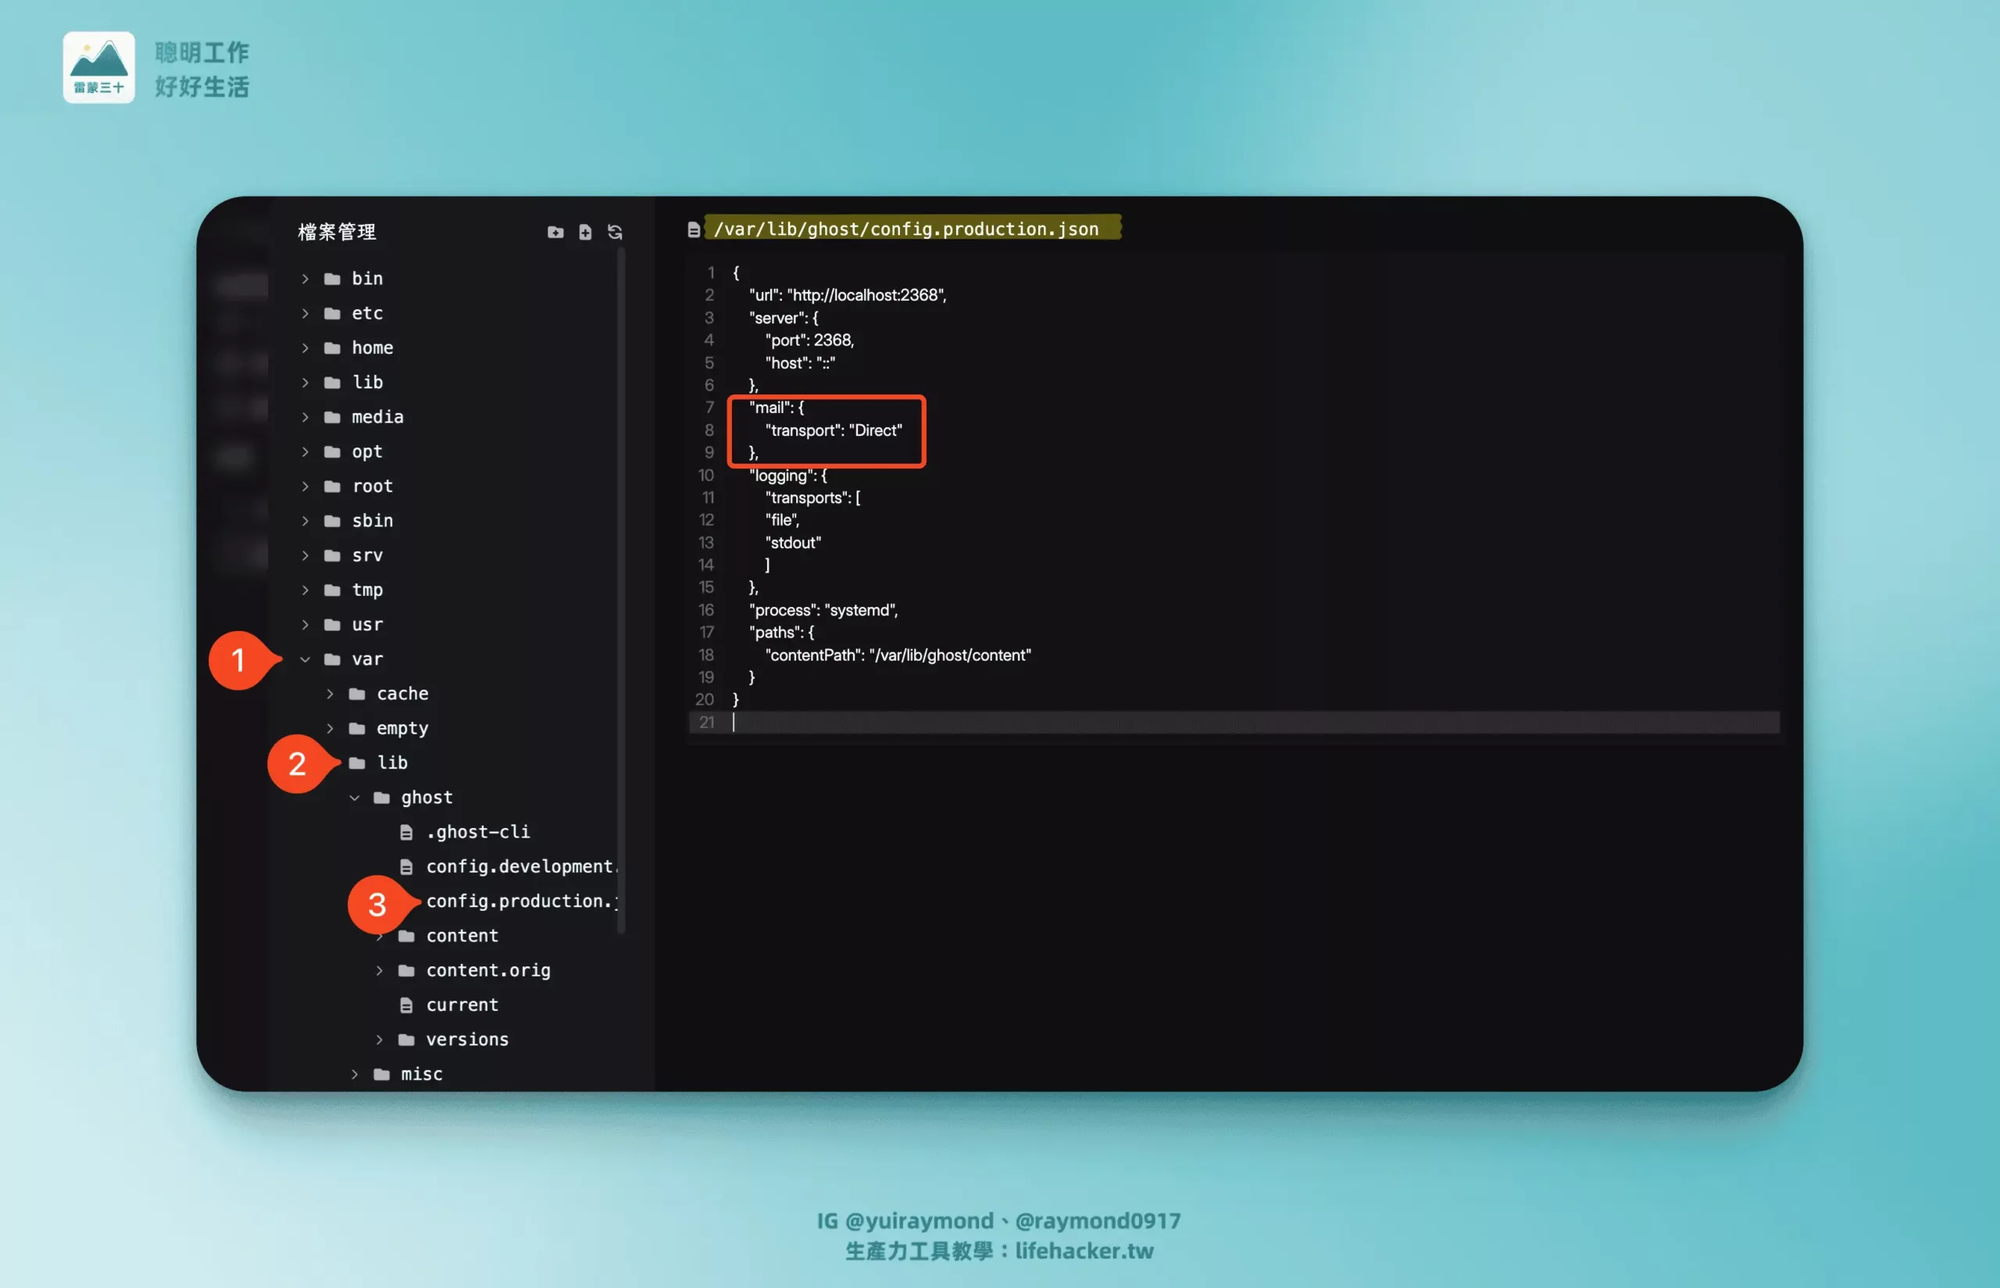Click the ghost folder icon
This screenshot has height=1288, width=2000.
pos(381,798)
